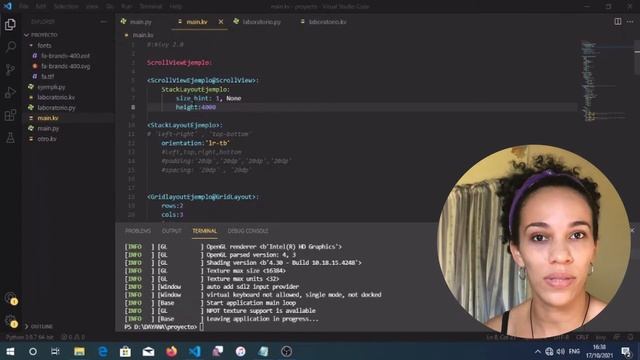Click the VS Code logo in the title bar
This screenshot has width=640, height=360.
pos(8,6)
